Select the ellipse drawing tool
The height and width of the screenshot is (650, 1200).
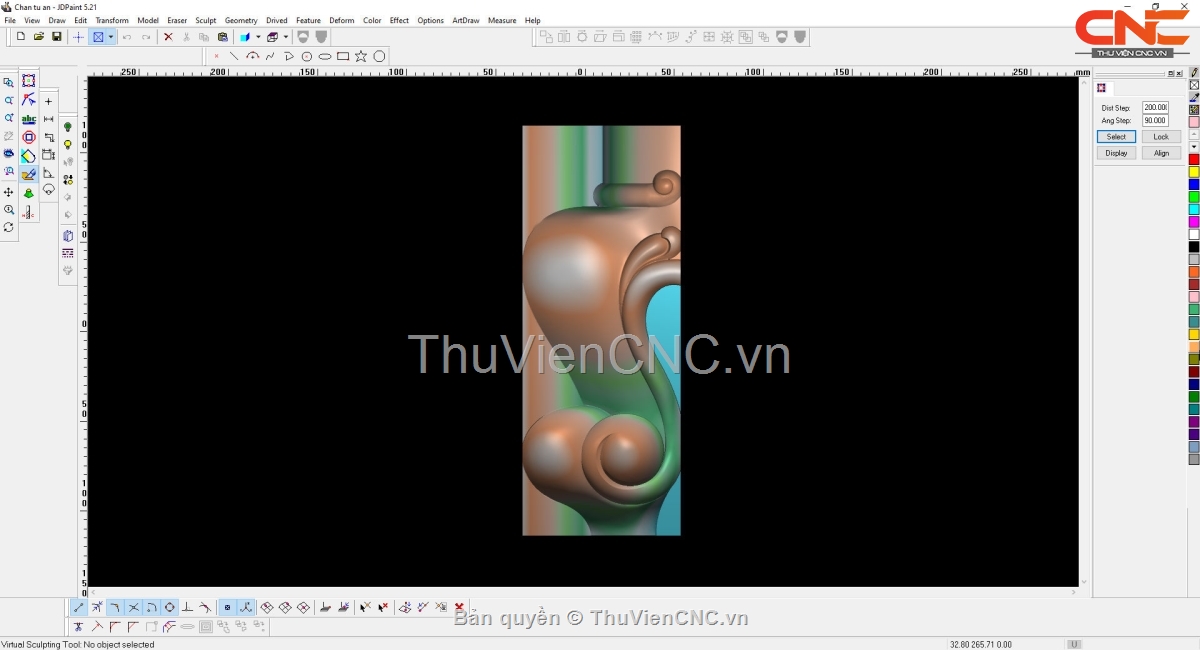click(x=325, y=57)
